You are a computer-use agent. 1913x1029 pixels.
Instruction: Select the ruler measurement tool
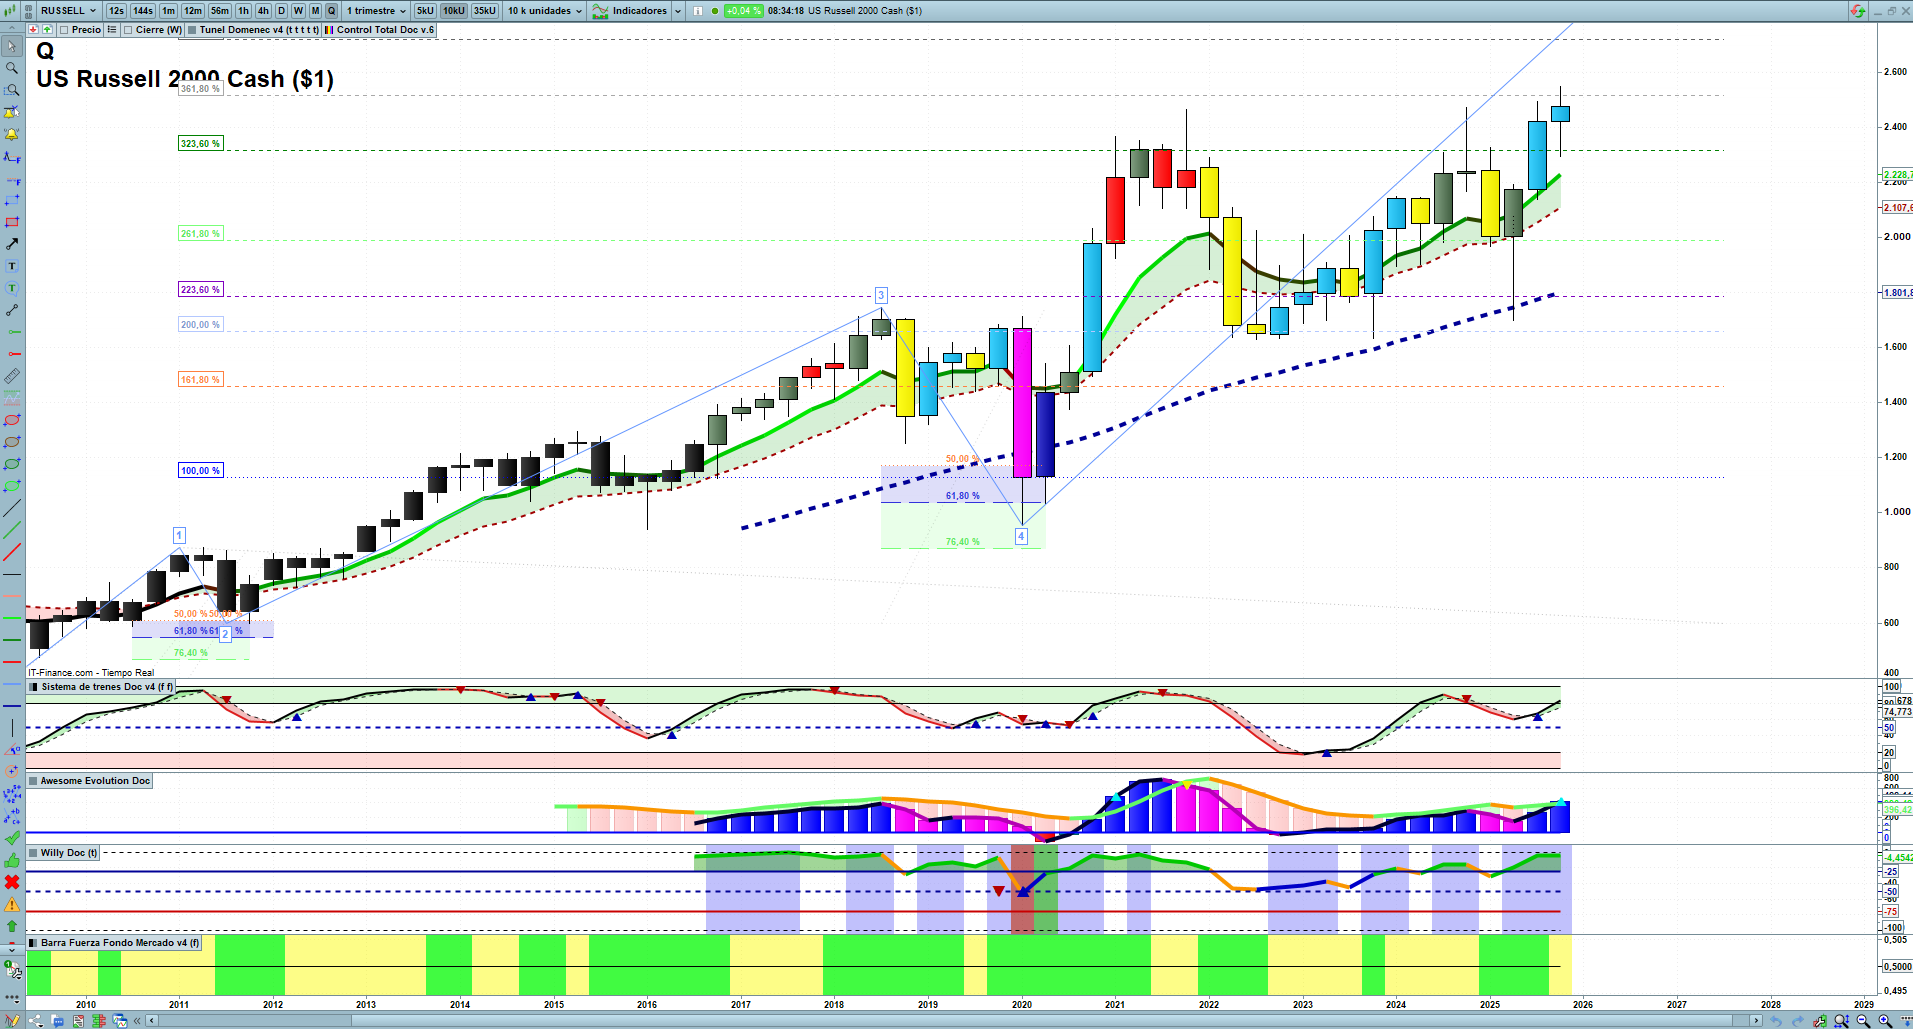tap(12, 376)
